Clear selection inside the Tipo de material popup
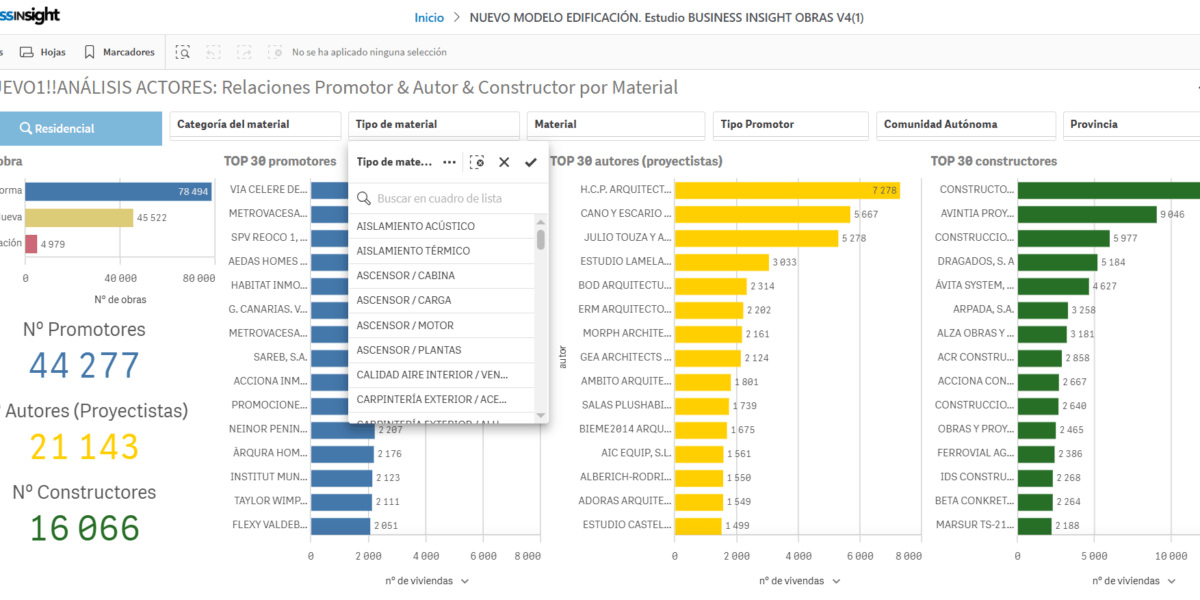Screen dimensions: 1200x600 [x=477, y=162]
